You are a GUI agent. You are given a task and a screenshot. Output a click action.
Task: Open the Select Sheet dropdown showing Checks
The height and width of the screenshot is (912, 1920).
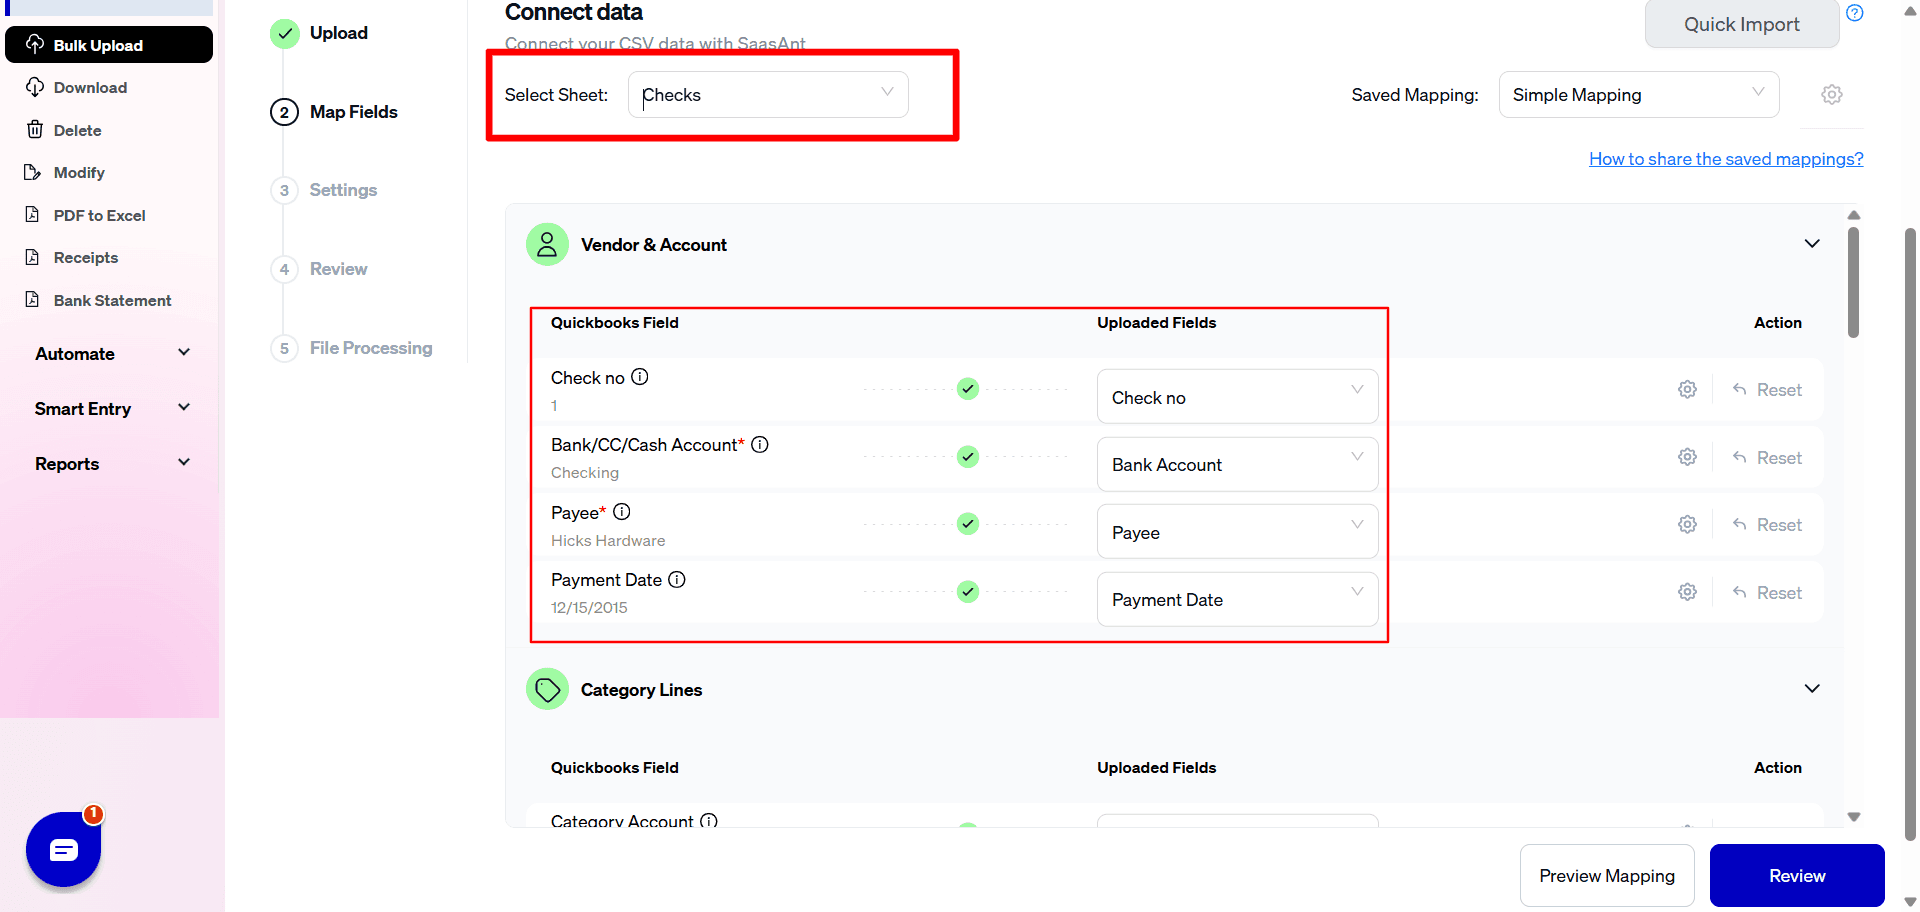point(768,95)
